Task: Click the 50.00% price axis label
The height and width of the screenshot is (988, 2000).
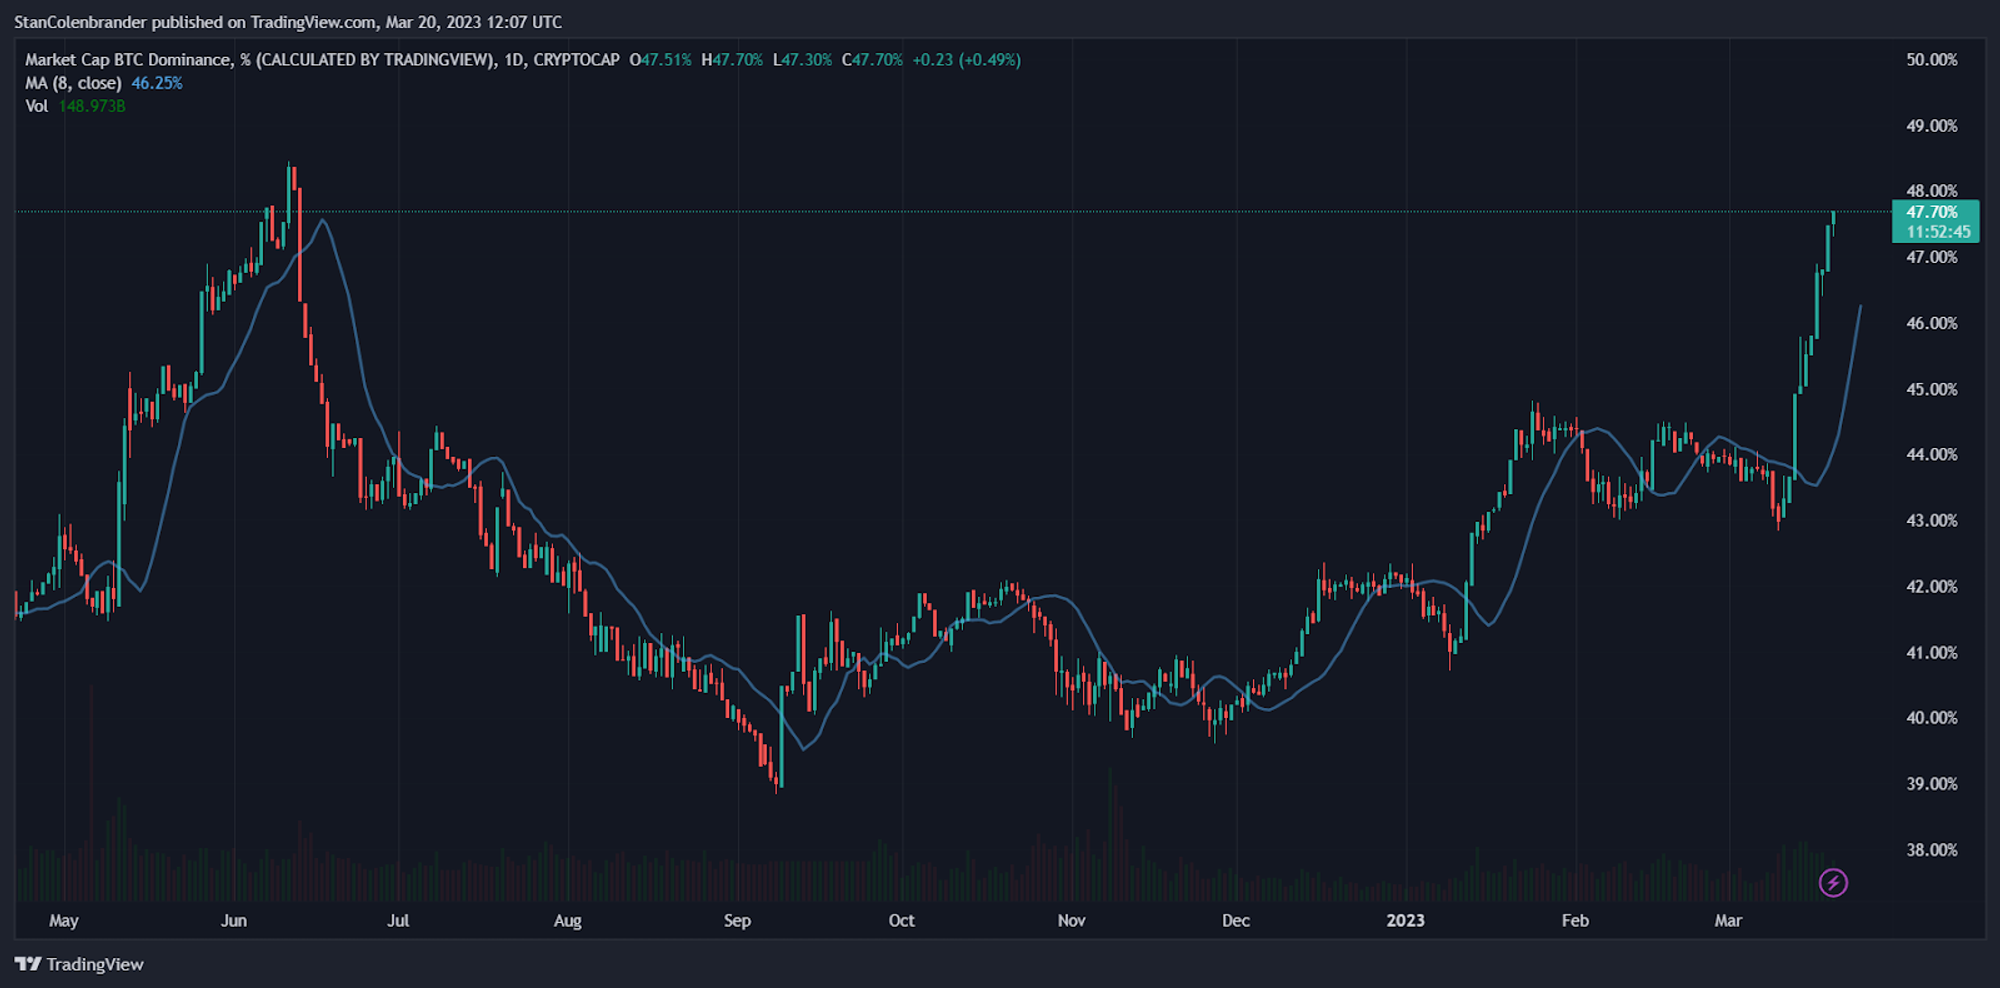Action: coord(1931,60)
